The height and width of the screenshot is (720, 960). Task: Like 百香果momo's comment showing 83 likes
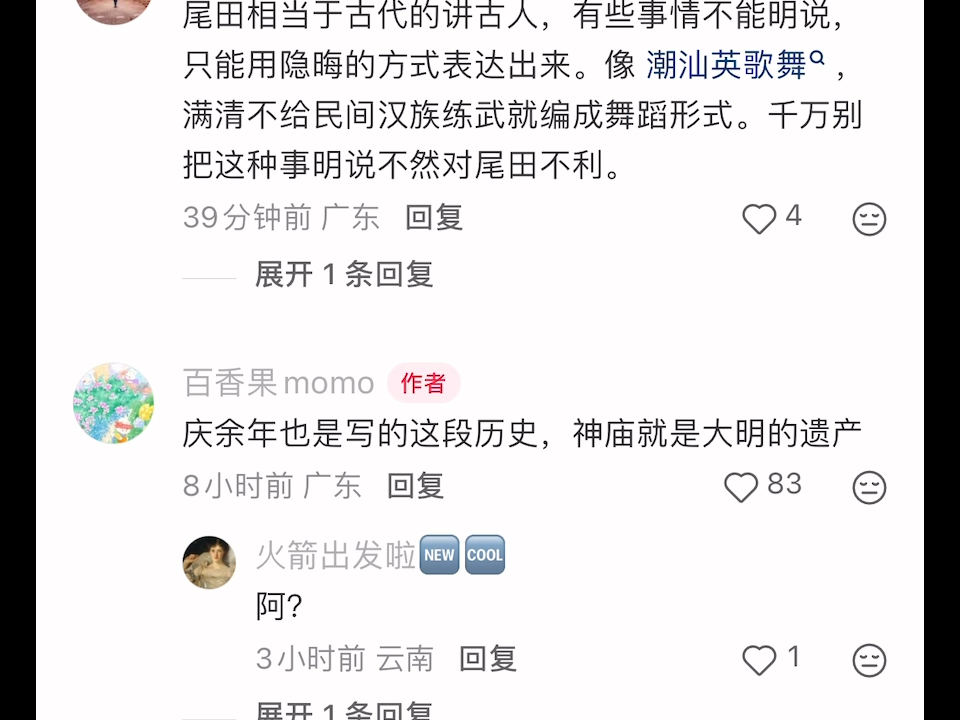click(x=741, y=487)
